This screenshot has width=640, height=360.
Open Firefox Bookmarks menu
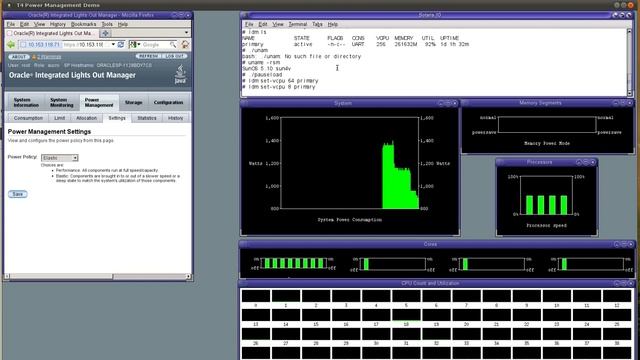tap(83, 24)
